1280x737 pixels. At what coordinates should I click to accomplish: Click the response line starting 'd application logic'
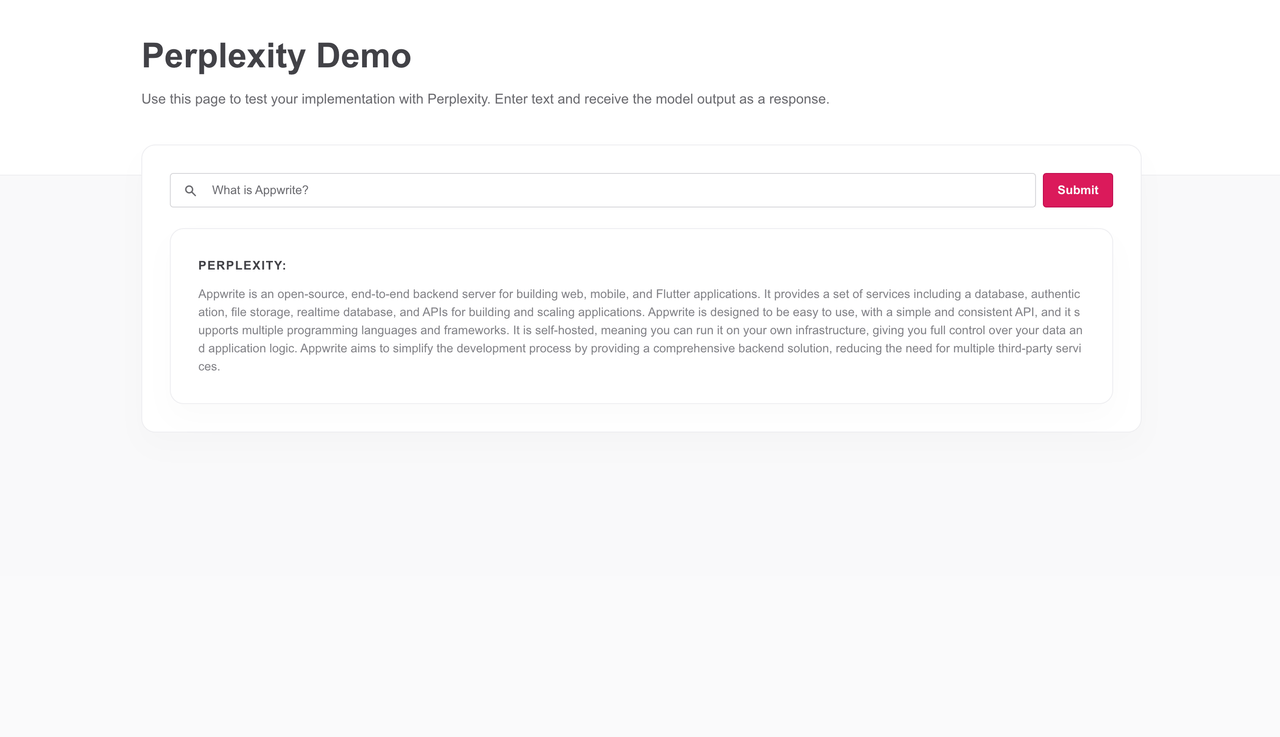click(639, 348)
